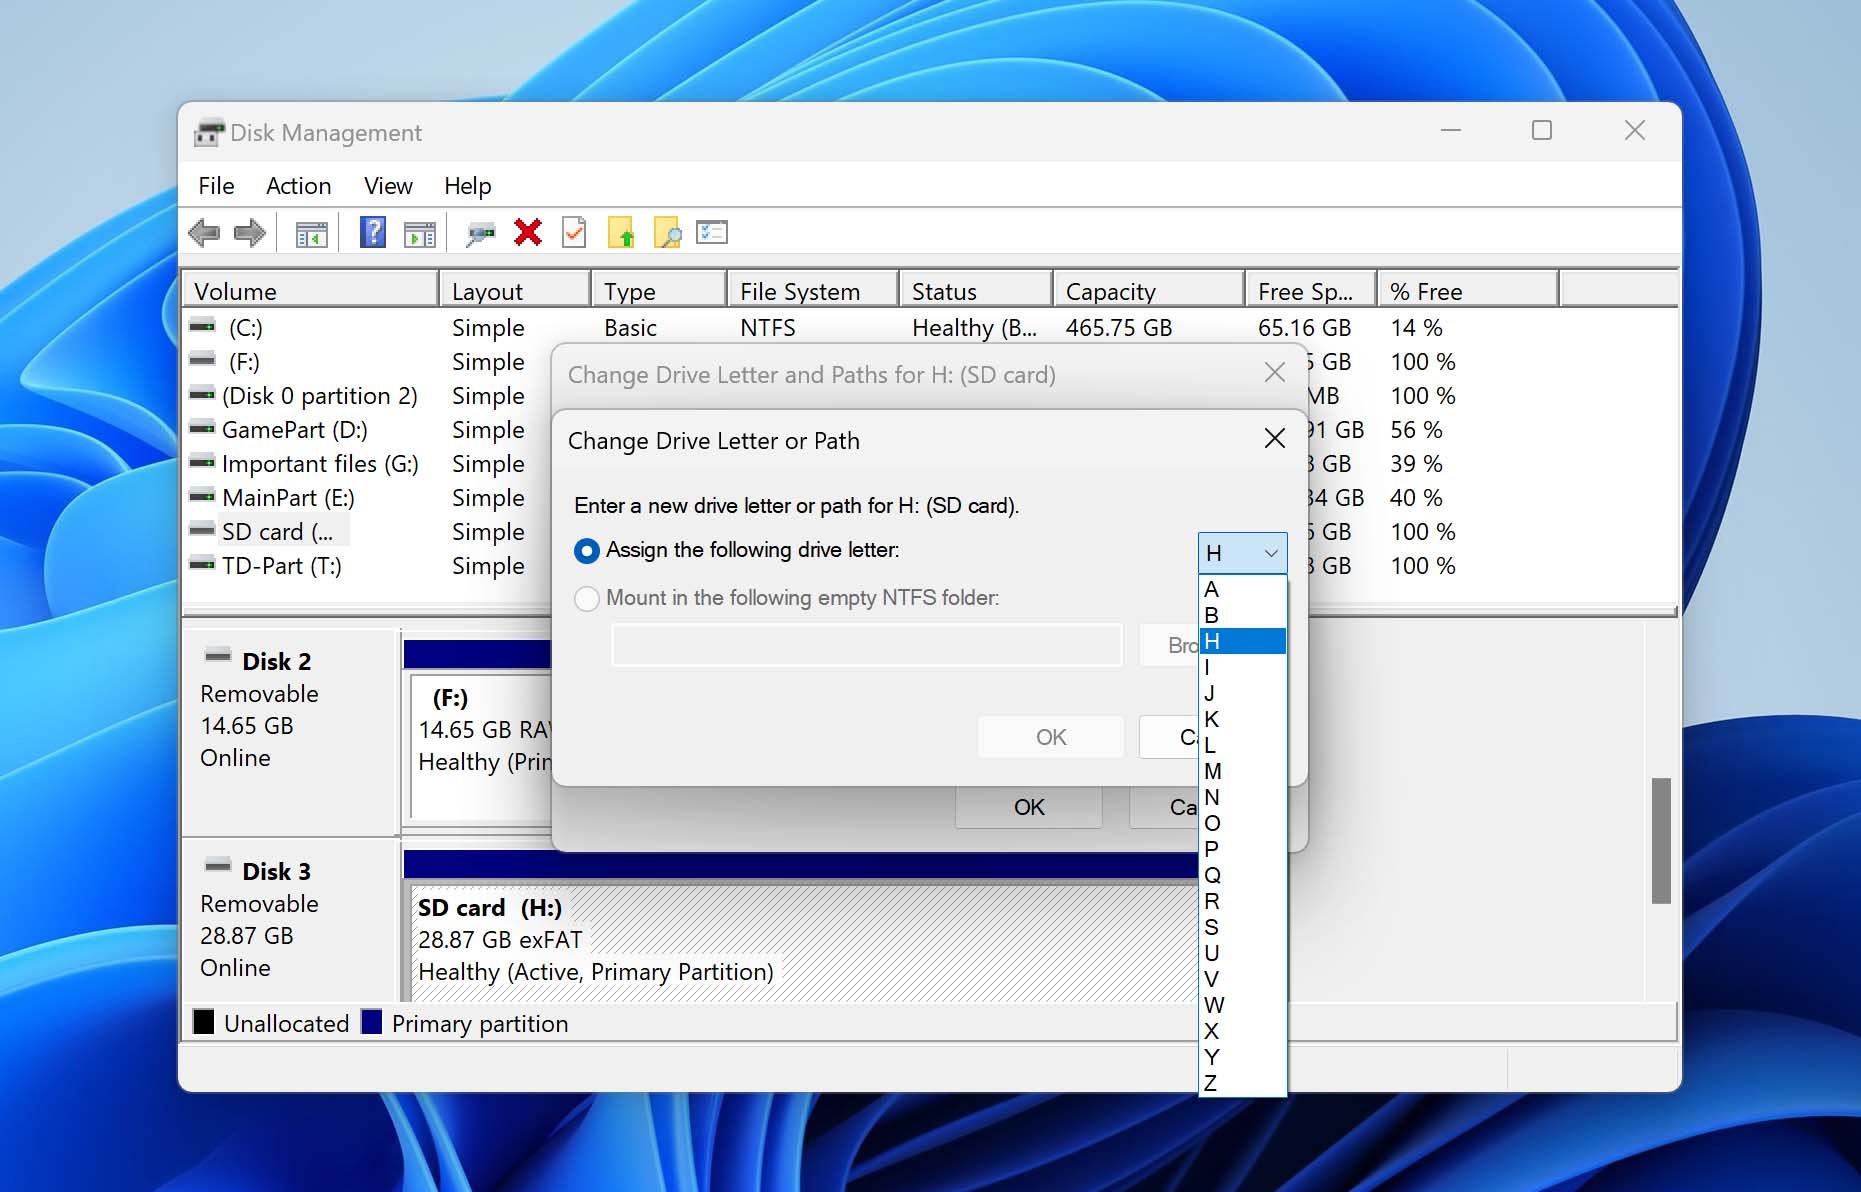Choose letter A in the dropdown list

coord(1242,589)
